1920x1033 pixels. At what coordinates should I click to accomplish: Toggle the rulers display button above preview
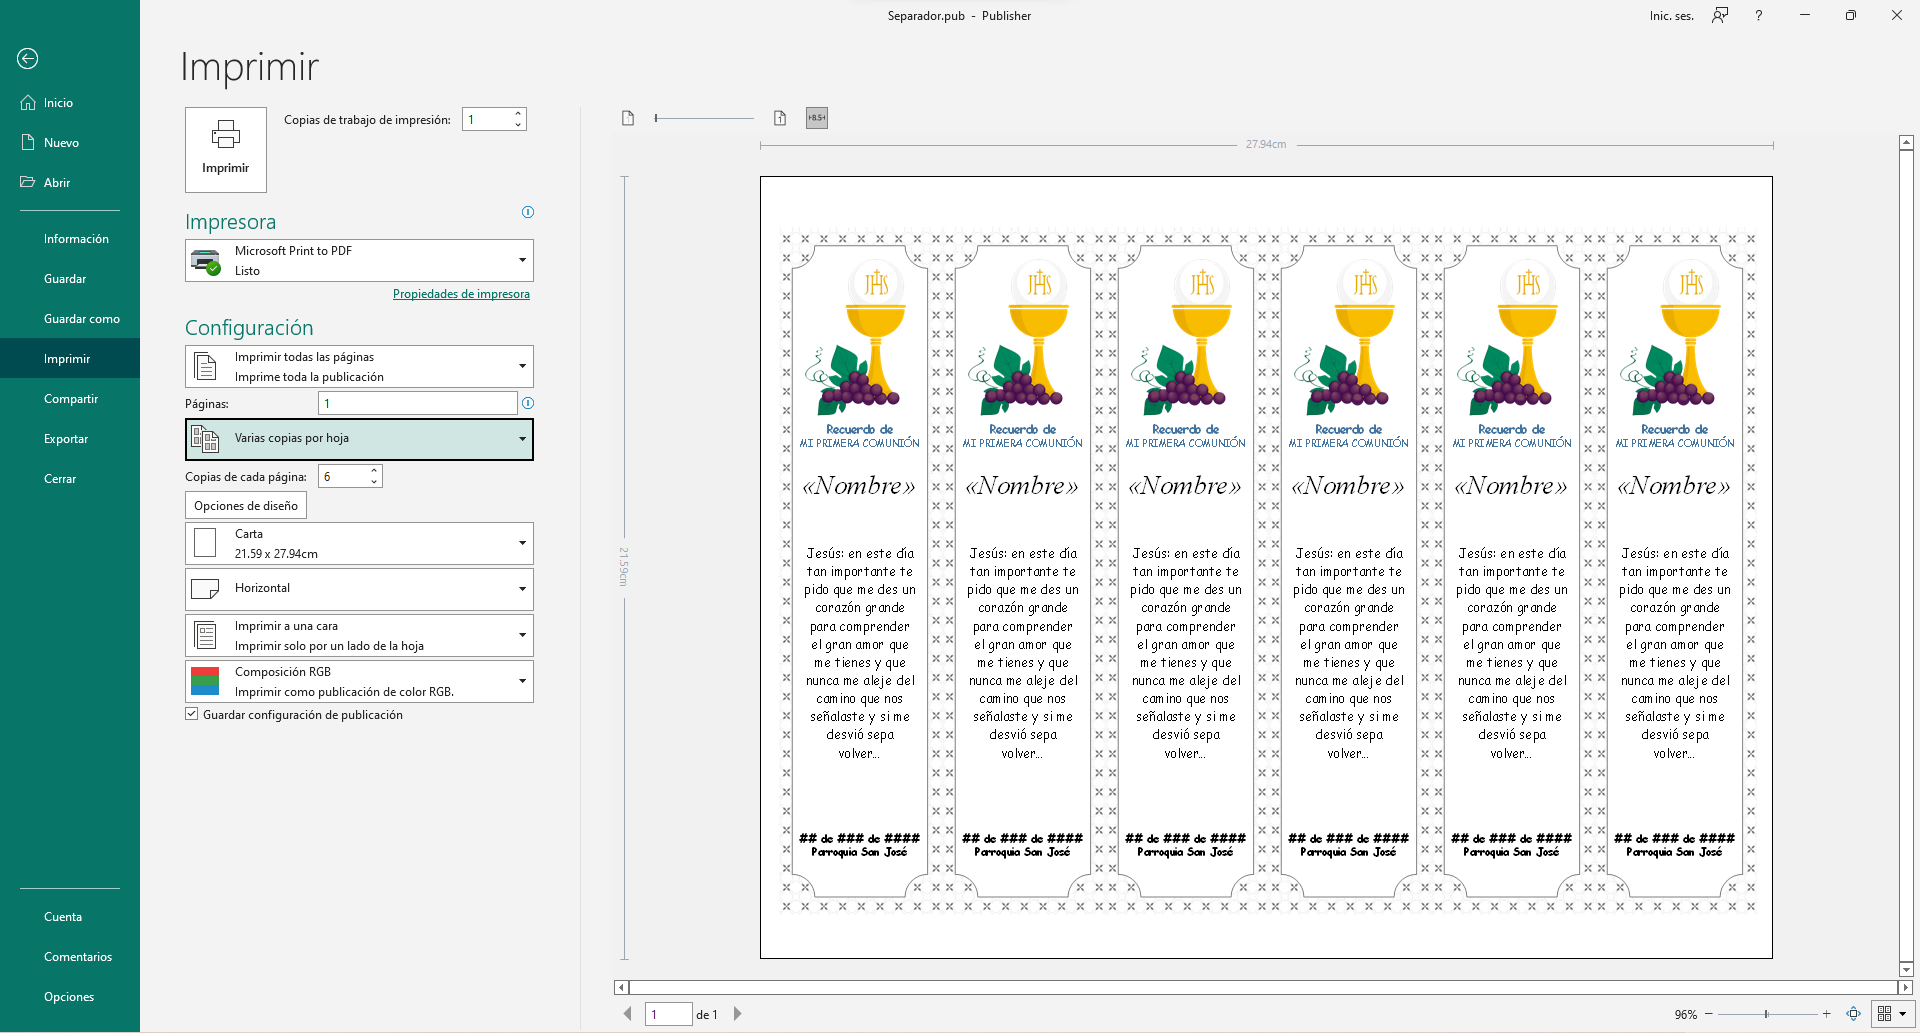click(817, 118)
